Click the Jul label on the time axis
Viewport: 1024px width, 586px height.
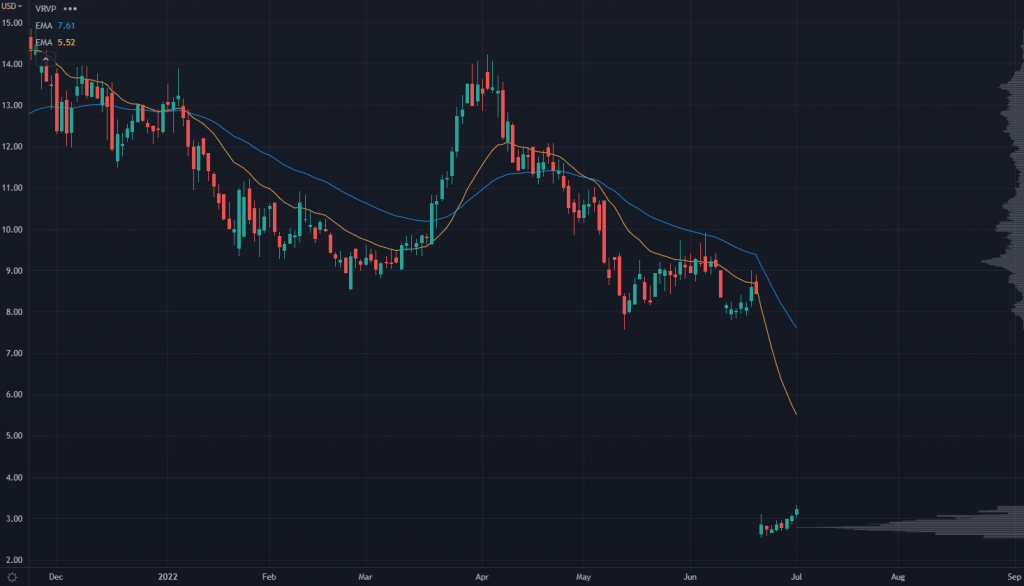797,577
